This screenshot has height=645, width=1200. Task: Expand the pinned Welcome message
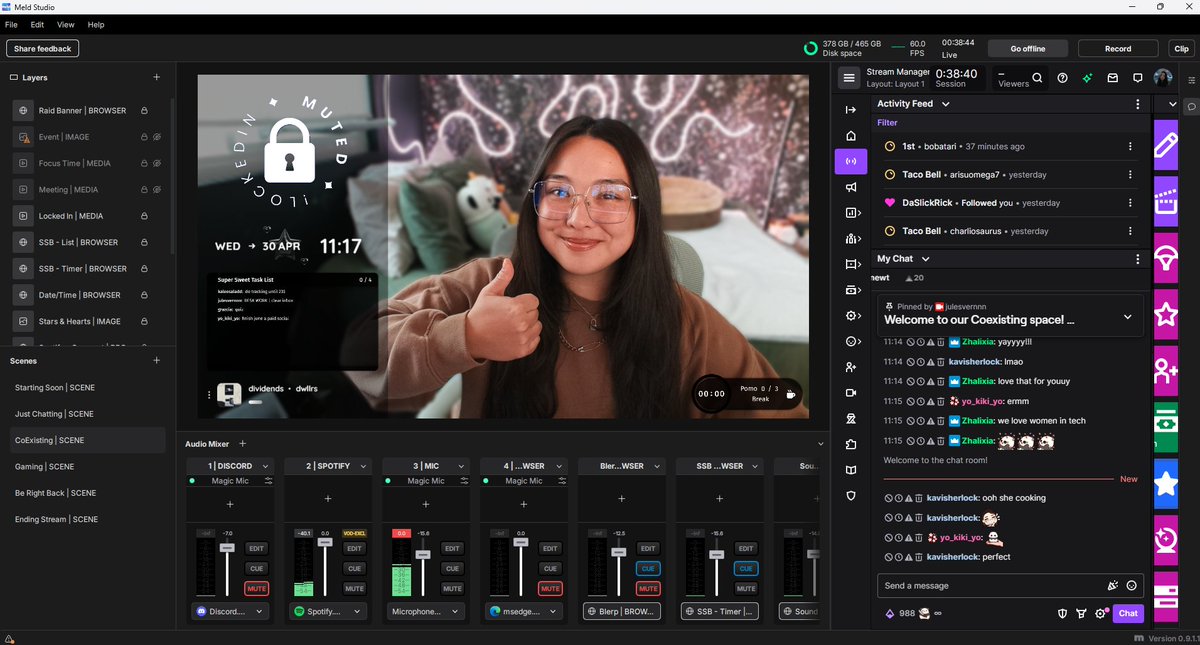click(1128, 317)
